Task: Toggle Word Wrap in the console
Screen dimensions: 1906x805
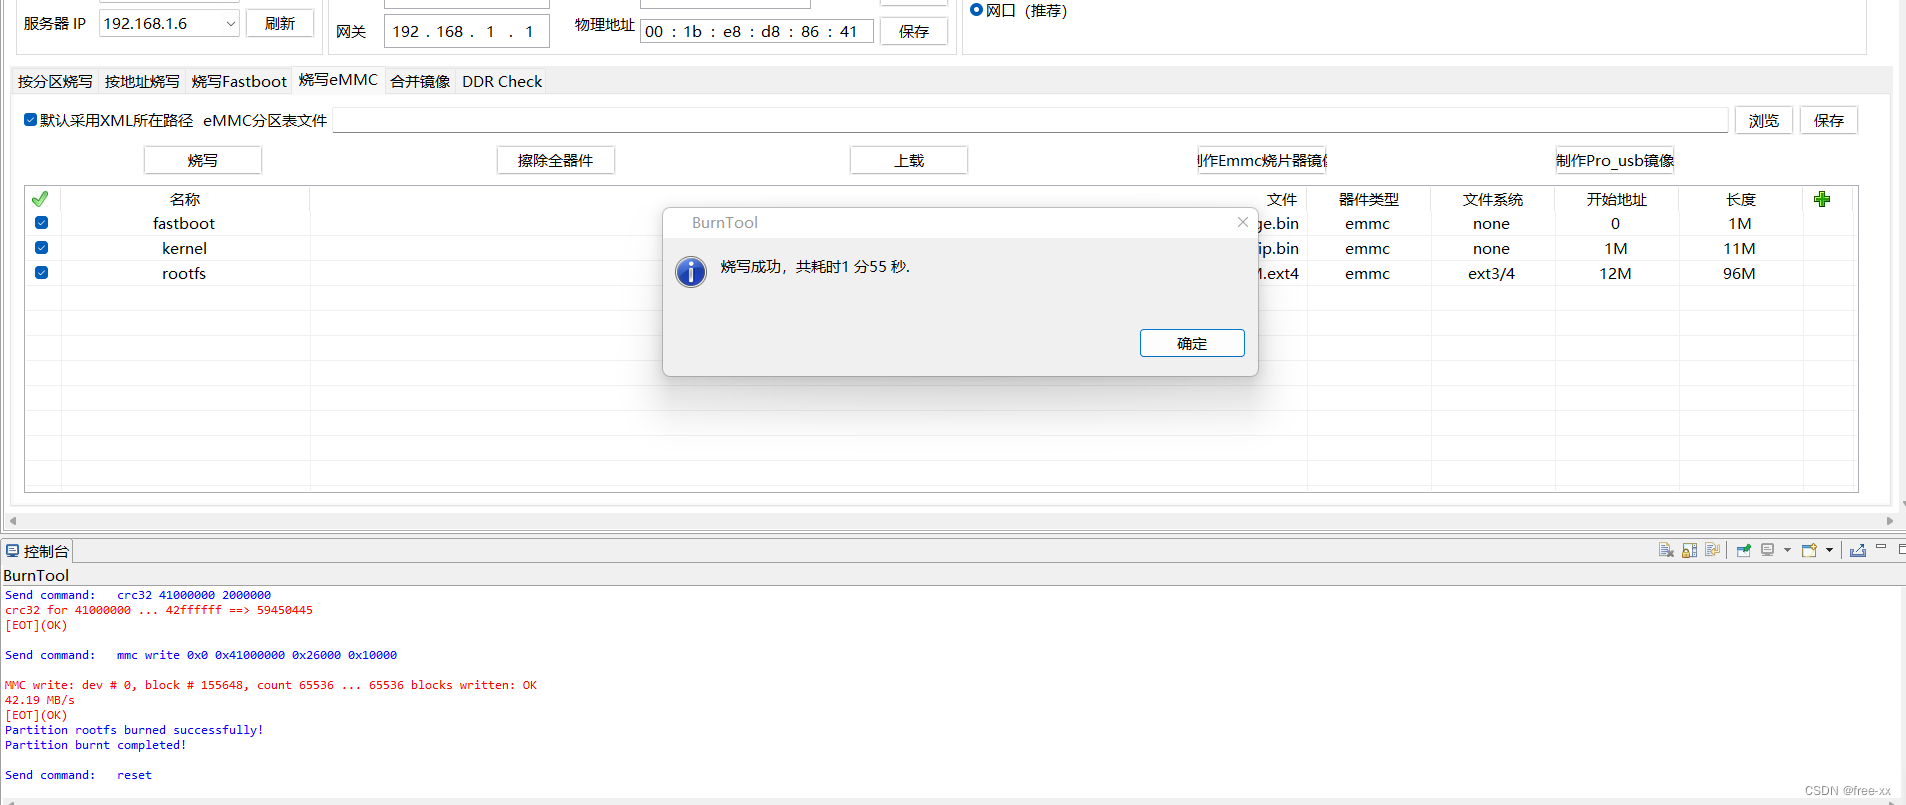Action: [x=1713, y=550]
